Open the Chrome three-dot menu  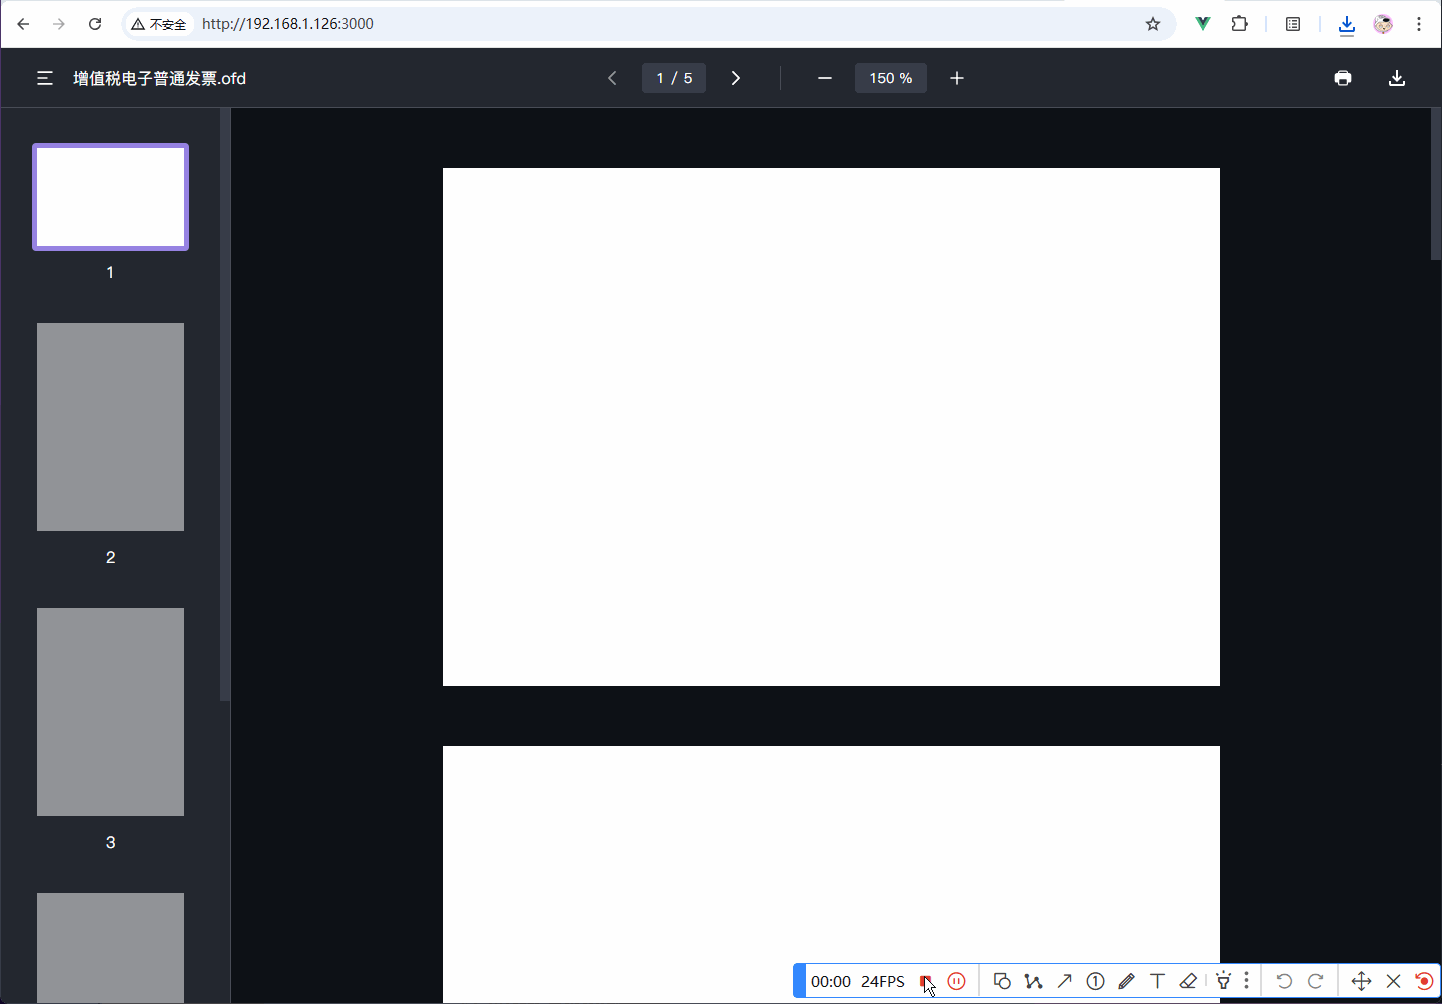(x=1419, y=24)
